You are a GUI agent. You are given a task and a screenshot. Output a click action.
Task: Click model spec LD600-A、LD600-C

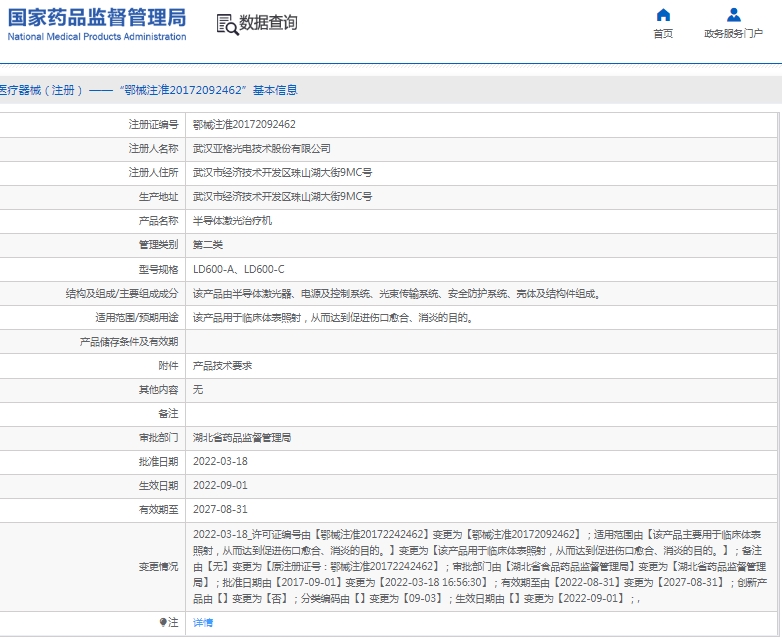click(239, 269)
